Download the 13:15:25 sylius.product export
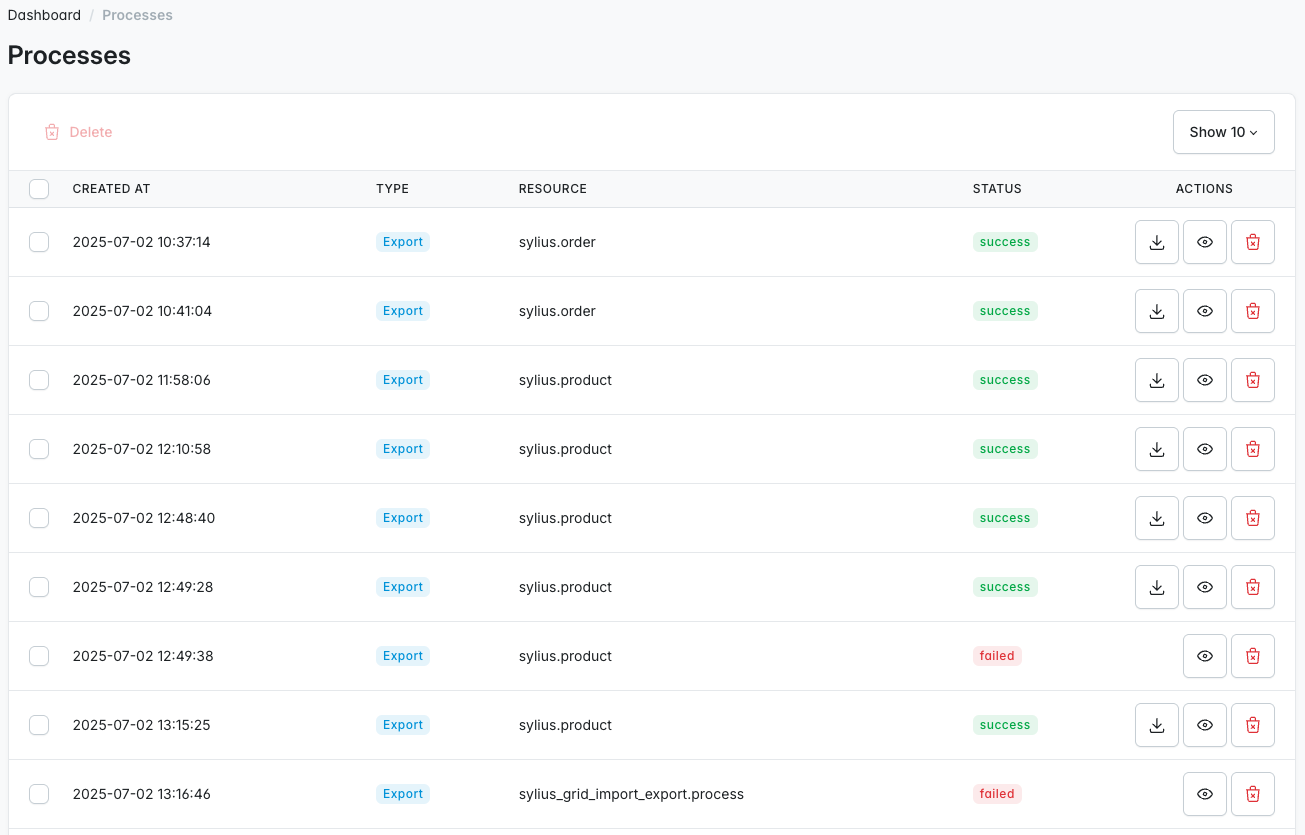 [x=1157, y=725]
